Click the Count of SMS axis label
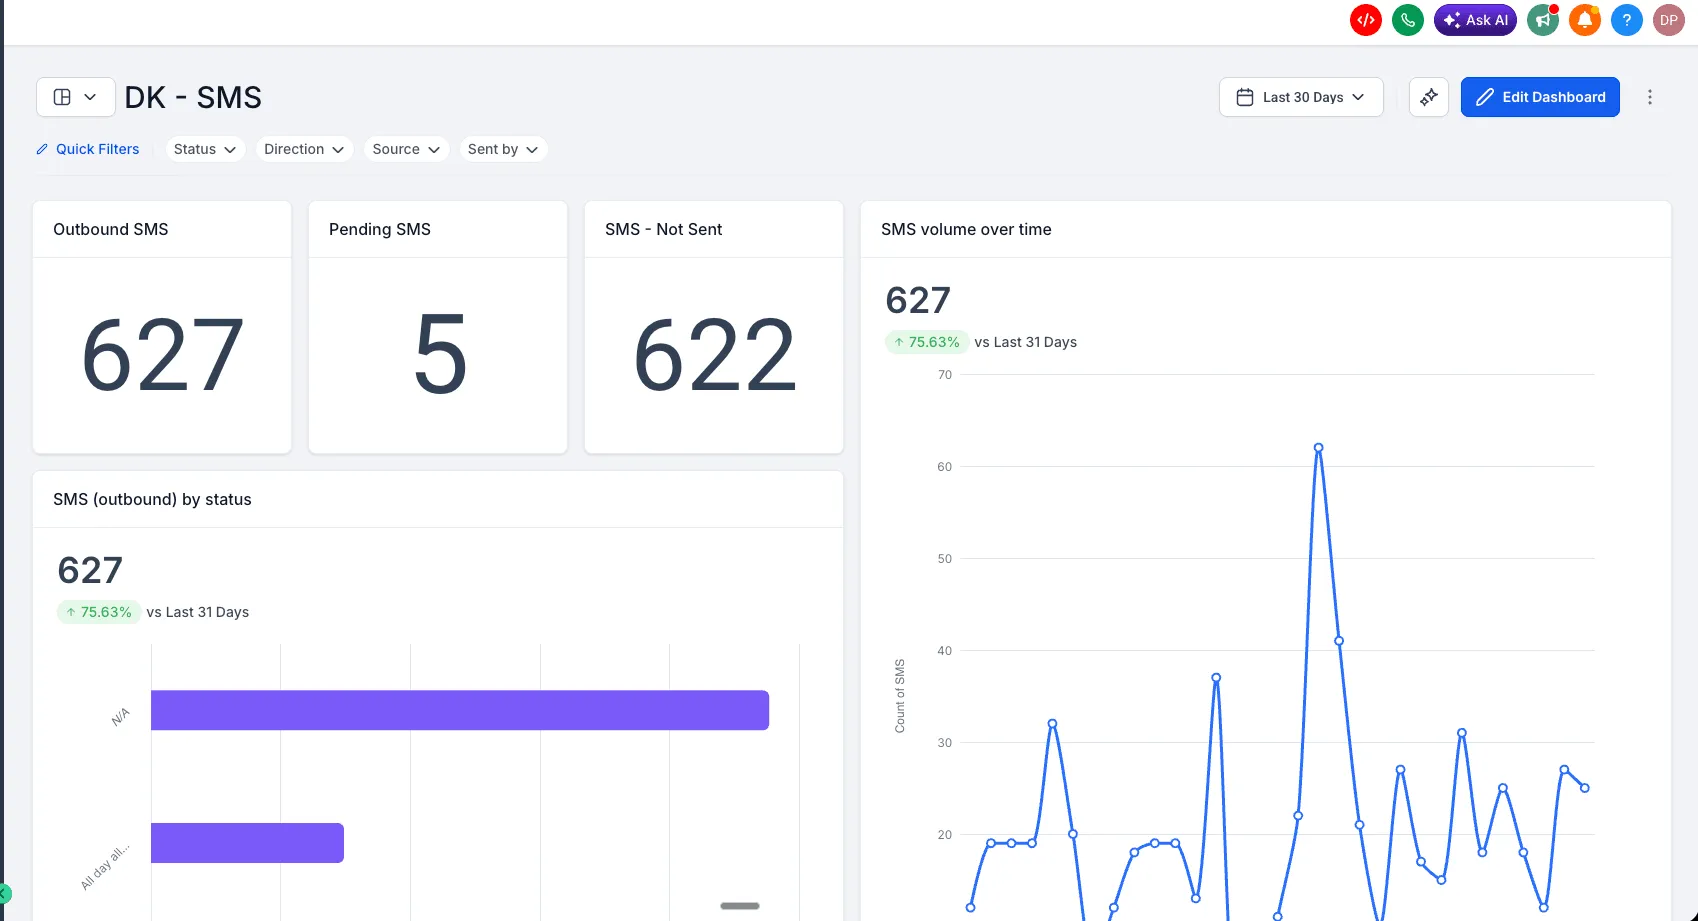This screenshot has height=921, width=1698. pos(900,696)
